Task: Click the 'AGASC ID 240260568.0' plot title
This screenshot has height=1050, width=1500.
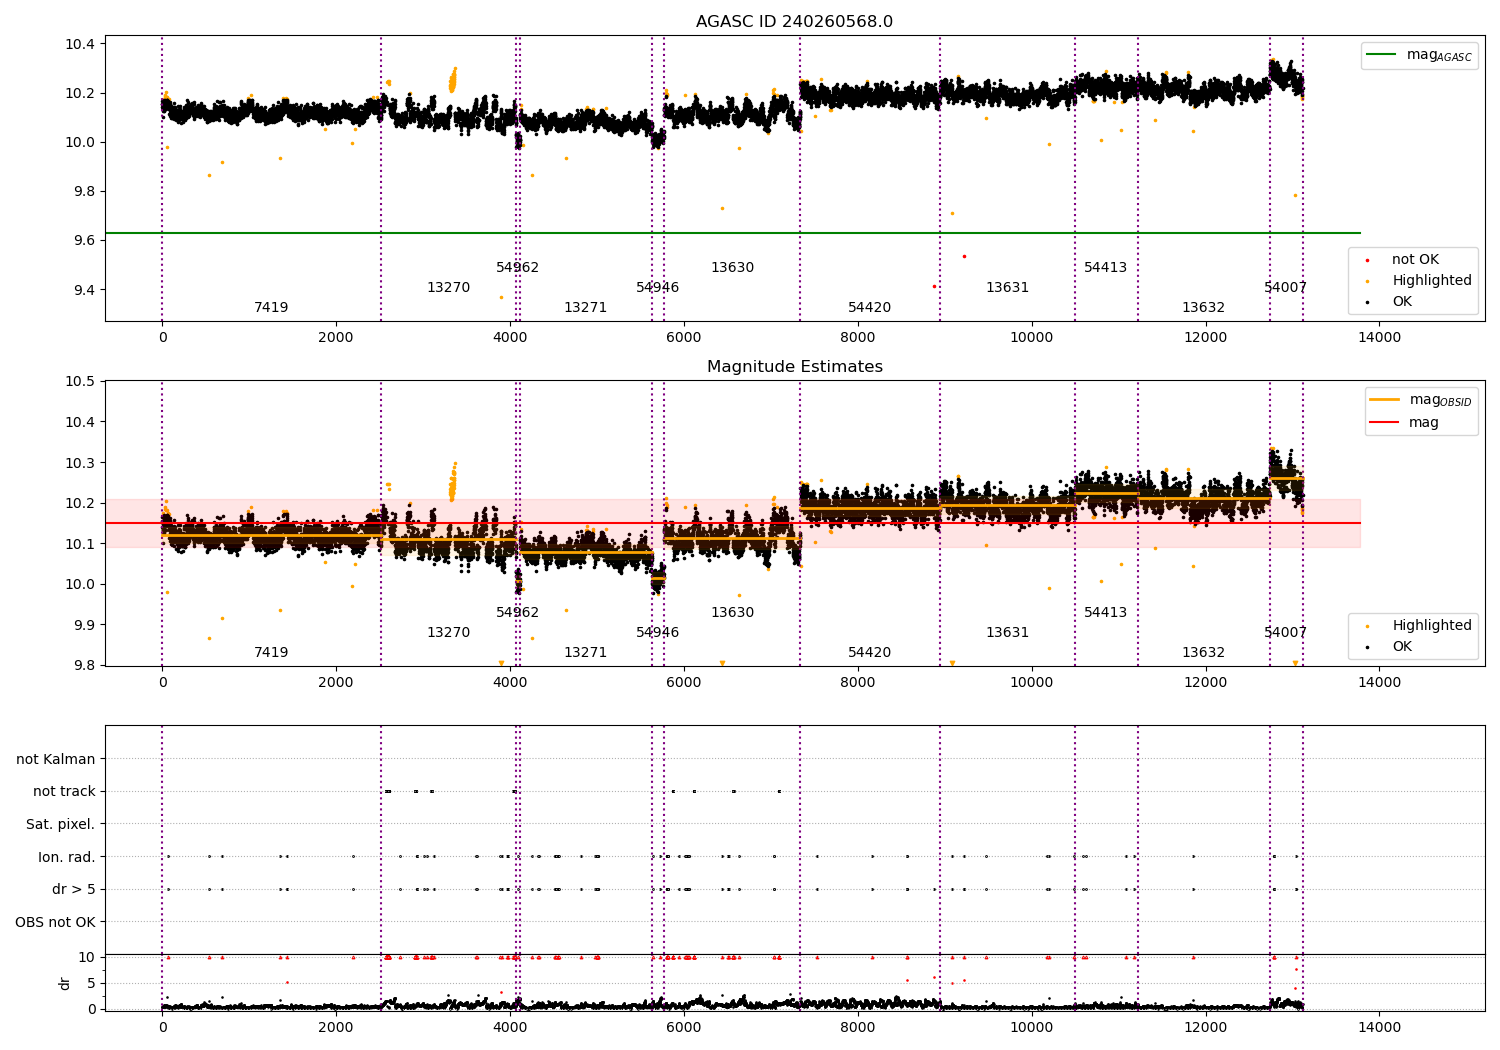Action: [794, 22]
